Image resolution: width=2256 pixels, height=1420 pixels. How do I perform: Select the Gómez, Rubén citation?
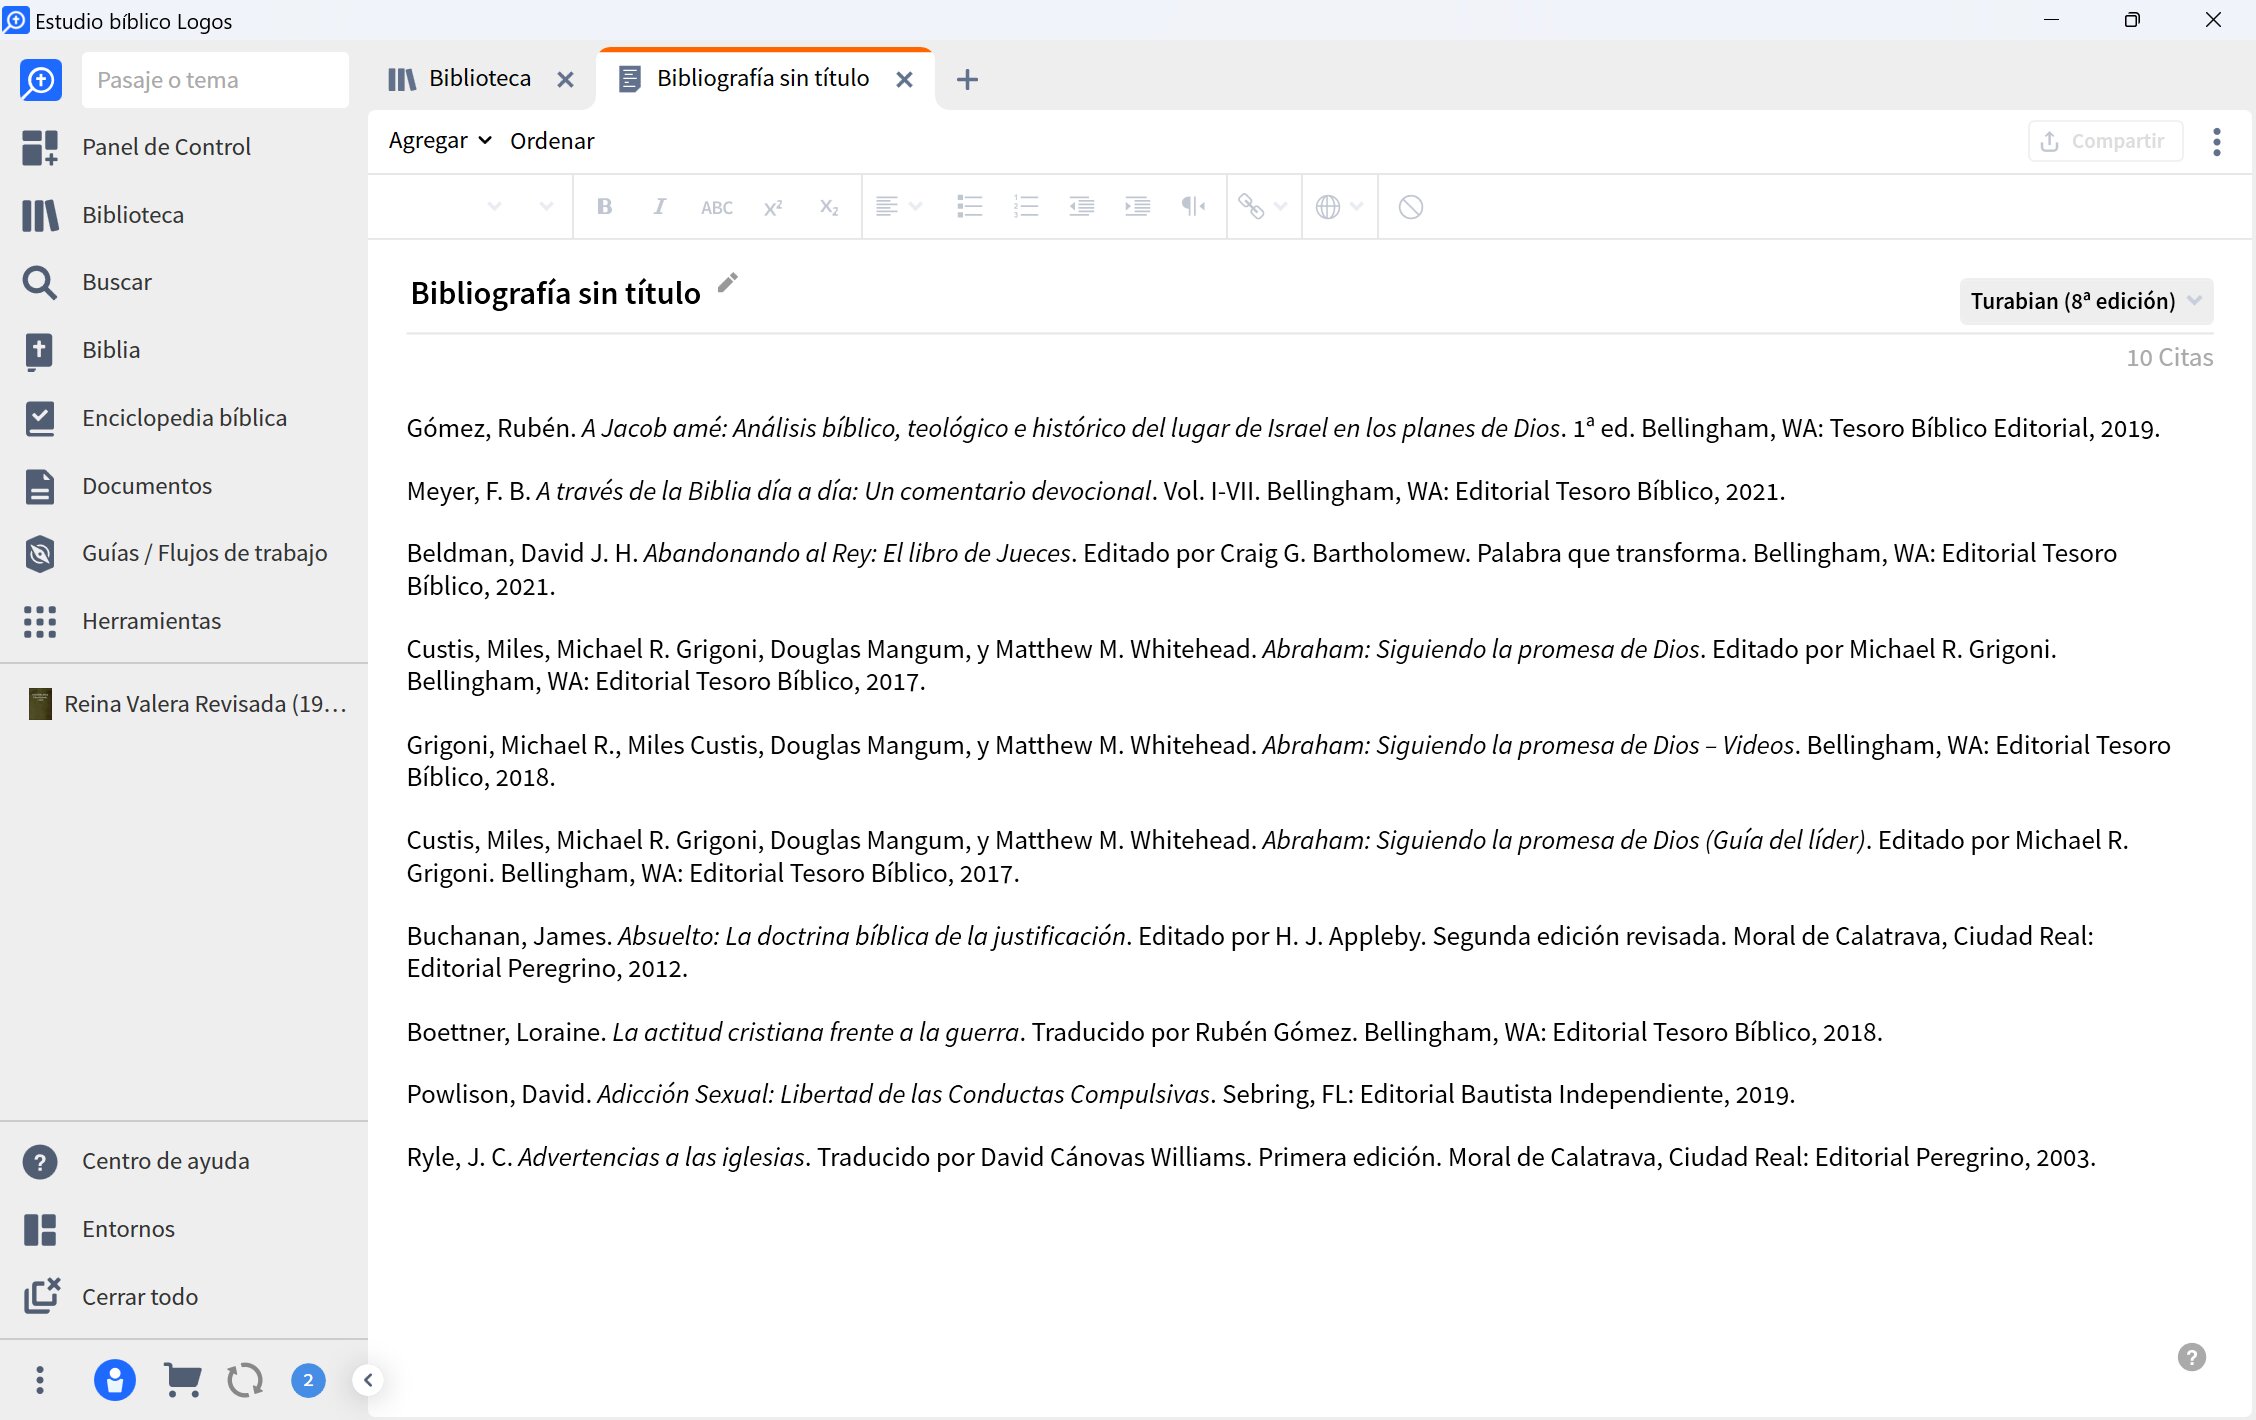[1283, 428]
